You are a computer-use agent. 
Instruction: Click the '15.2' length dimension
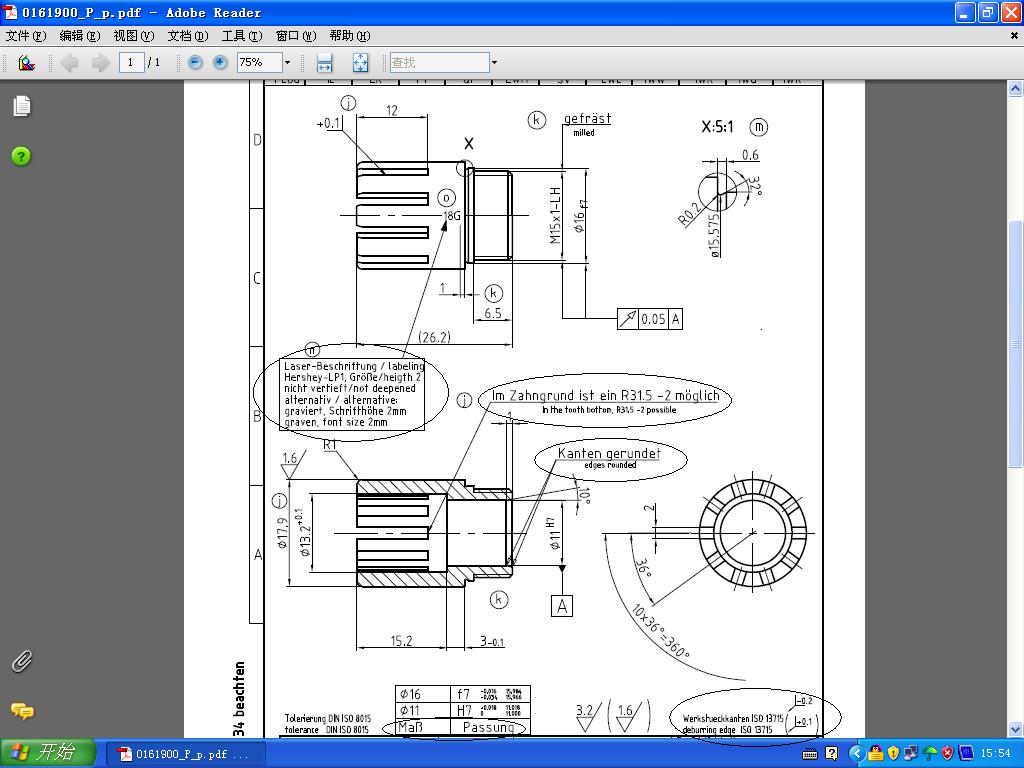point(401,641)
